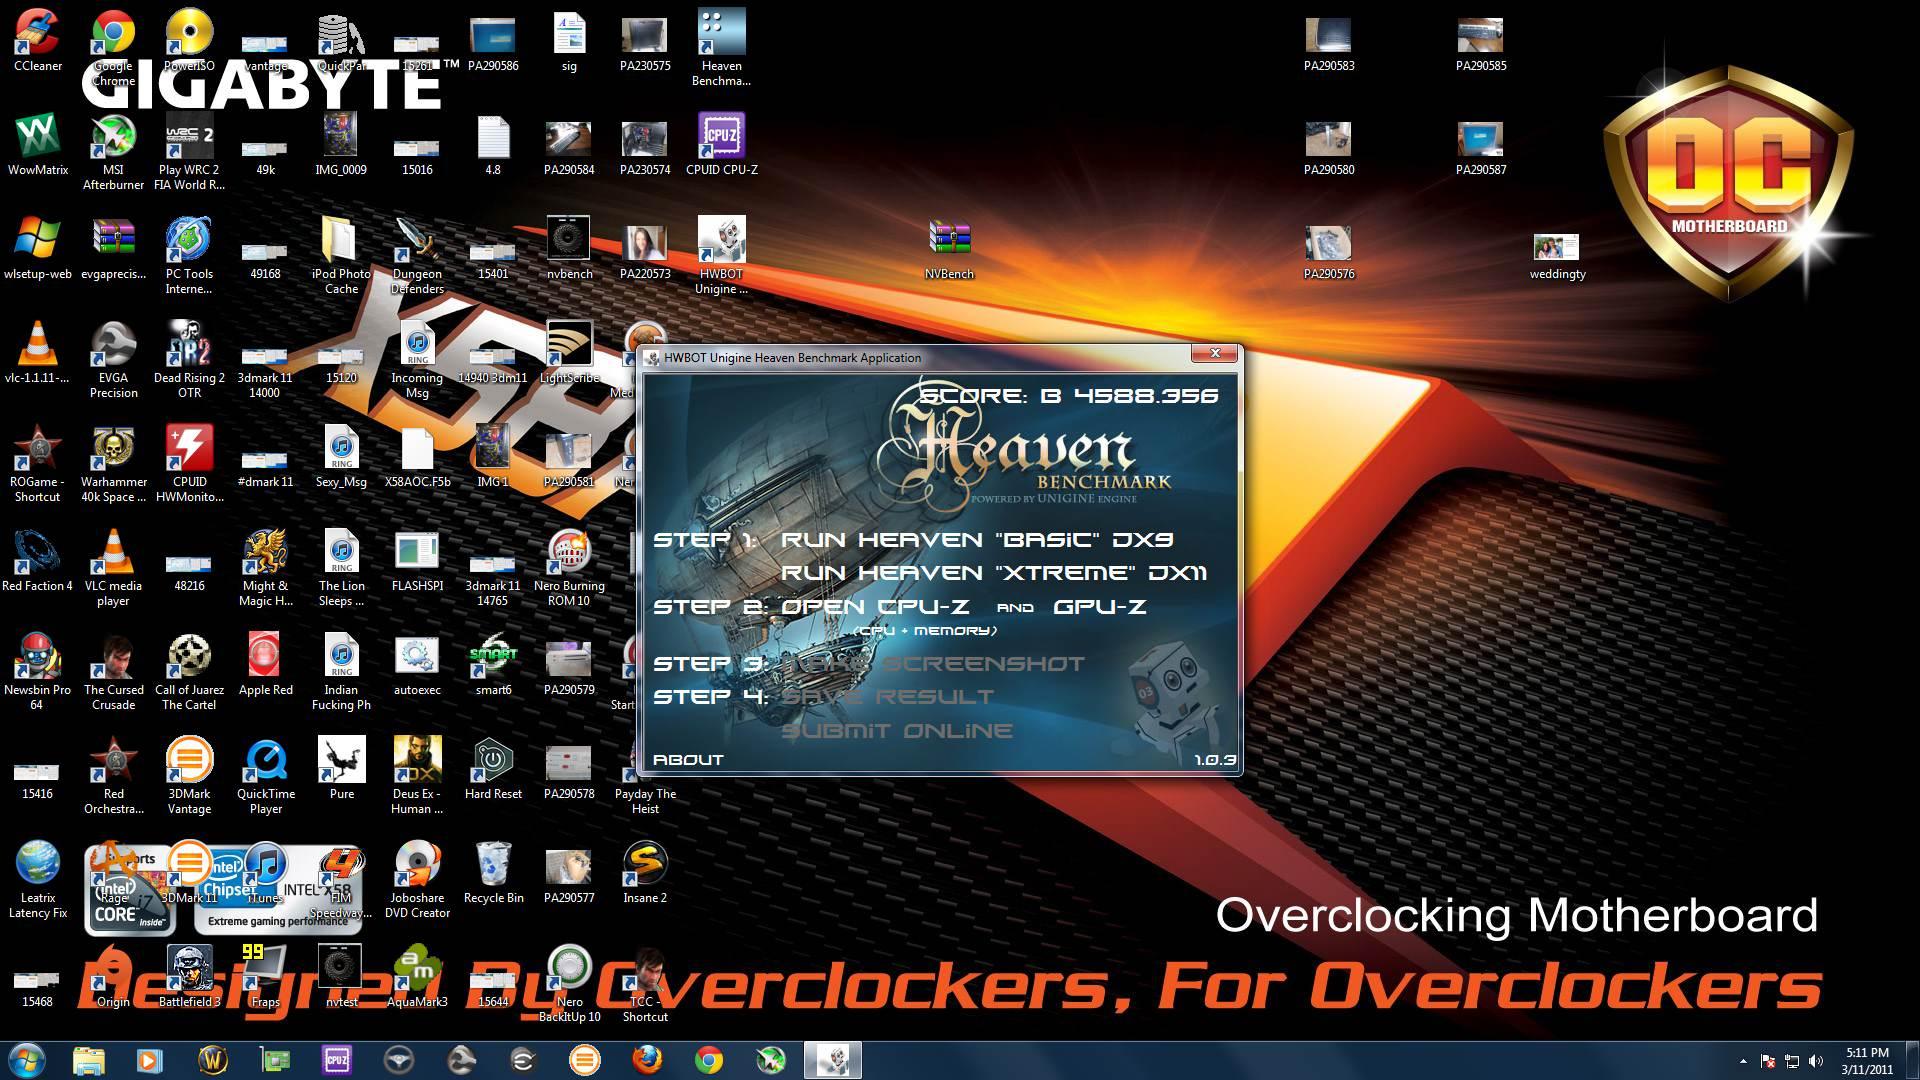Select the FLASHSPI desktop icon
Viewport: 1920px width, 1080px height.
click(417, 561)
